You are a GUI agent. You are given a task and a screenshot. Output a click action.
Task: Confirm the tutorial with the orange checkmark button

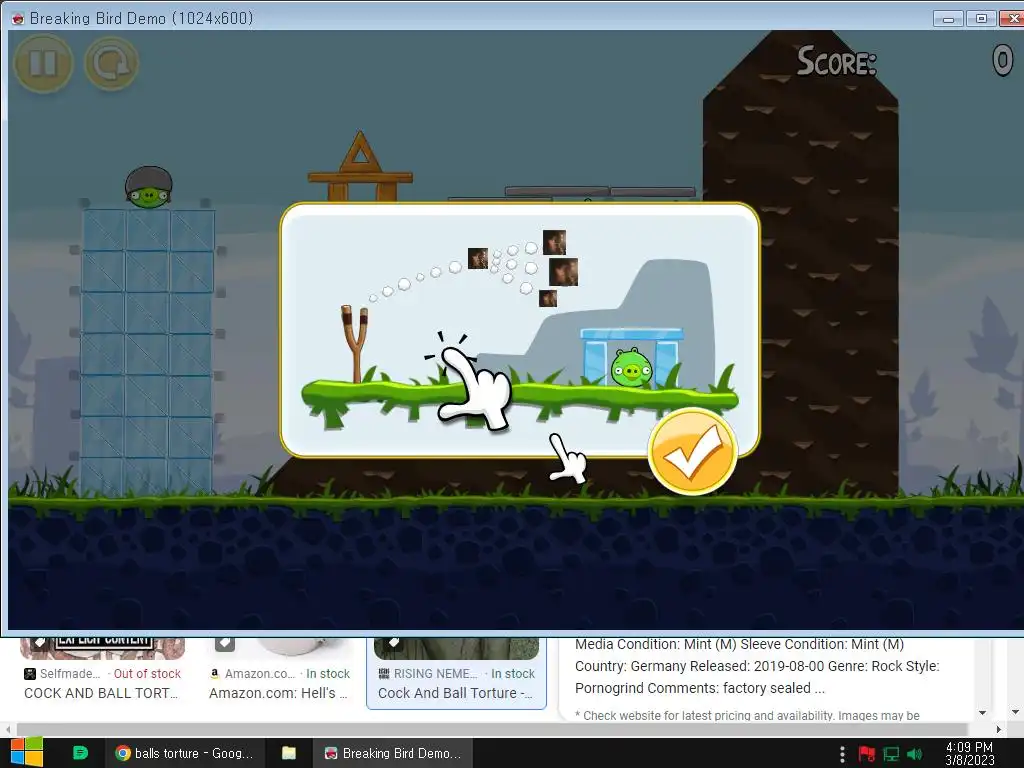tap(693, 451)
